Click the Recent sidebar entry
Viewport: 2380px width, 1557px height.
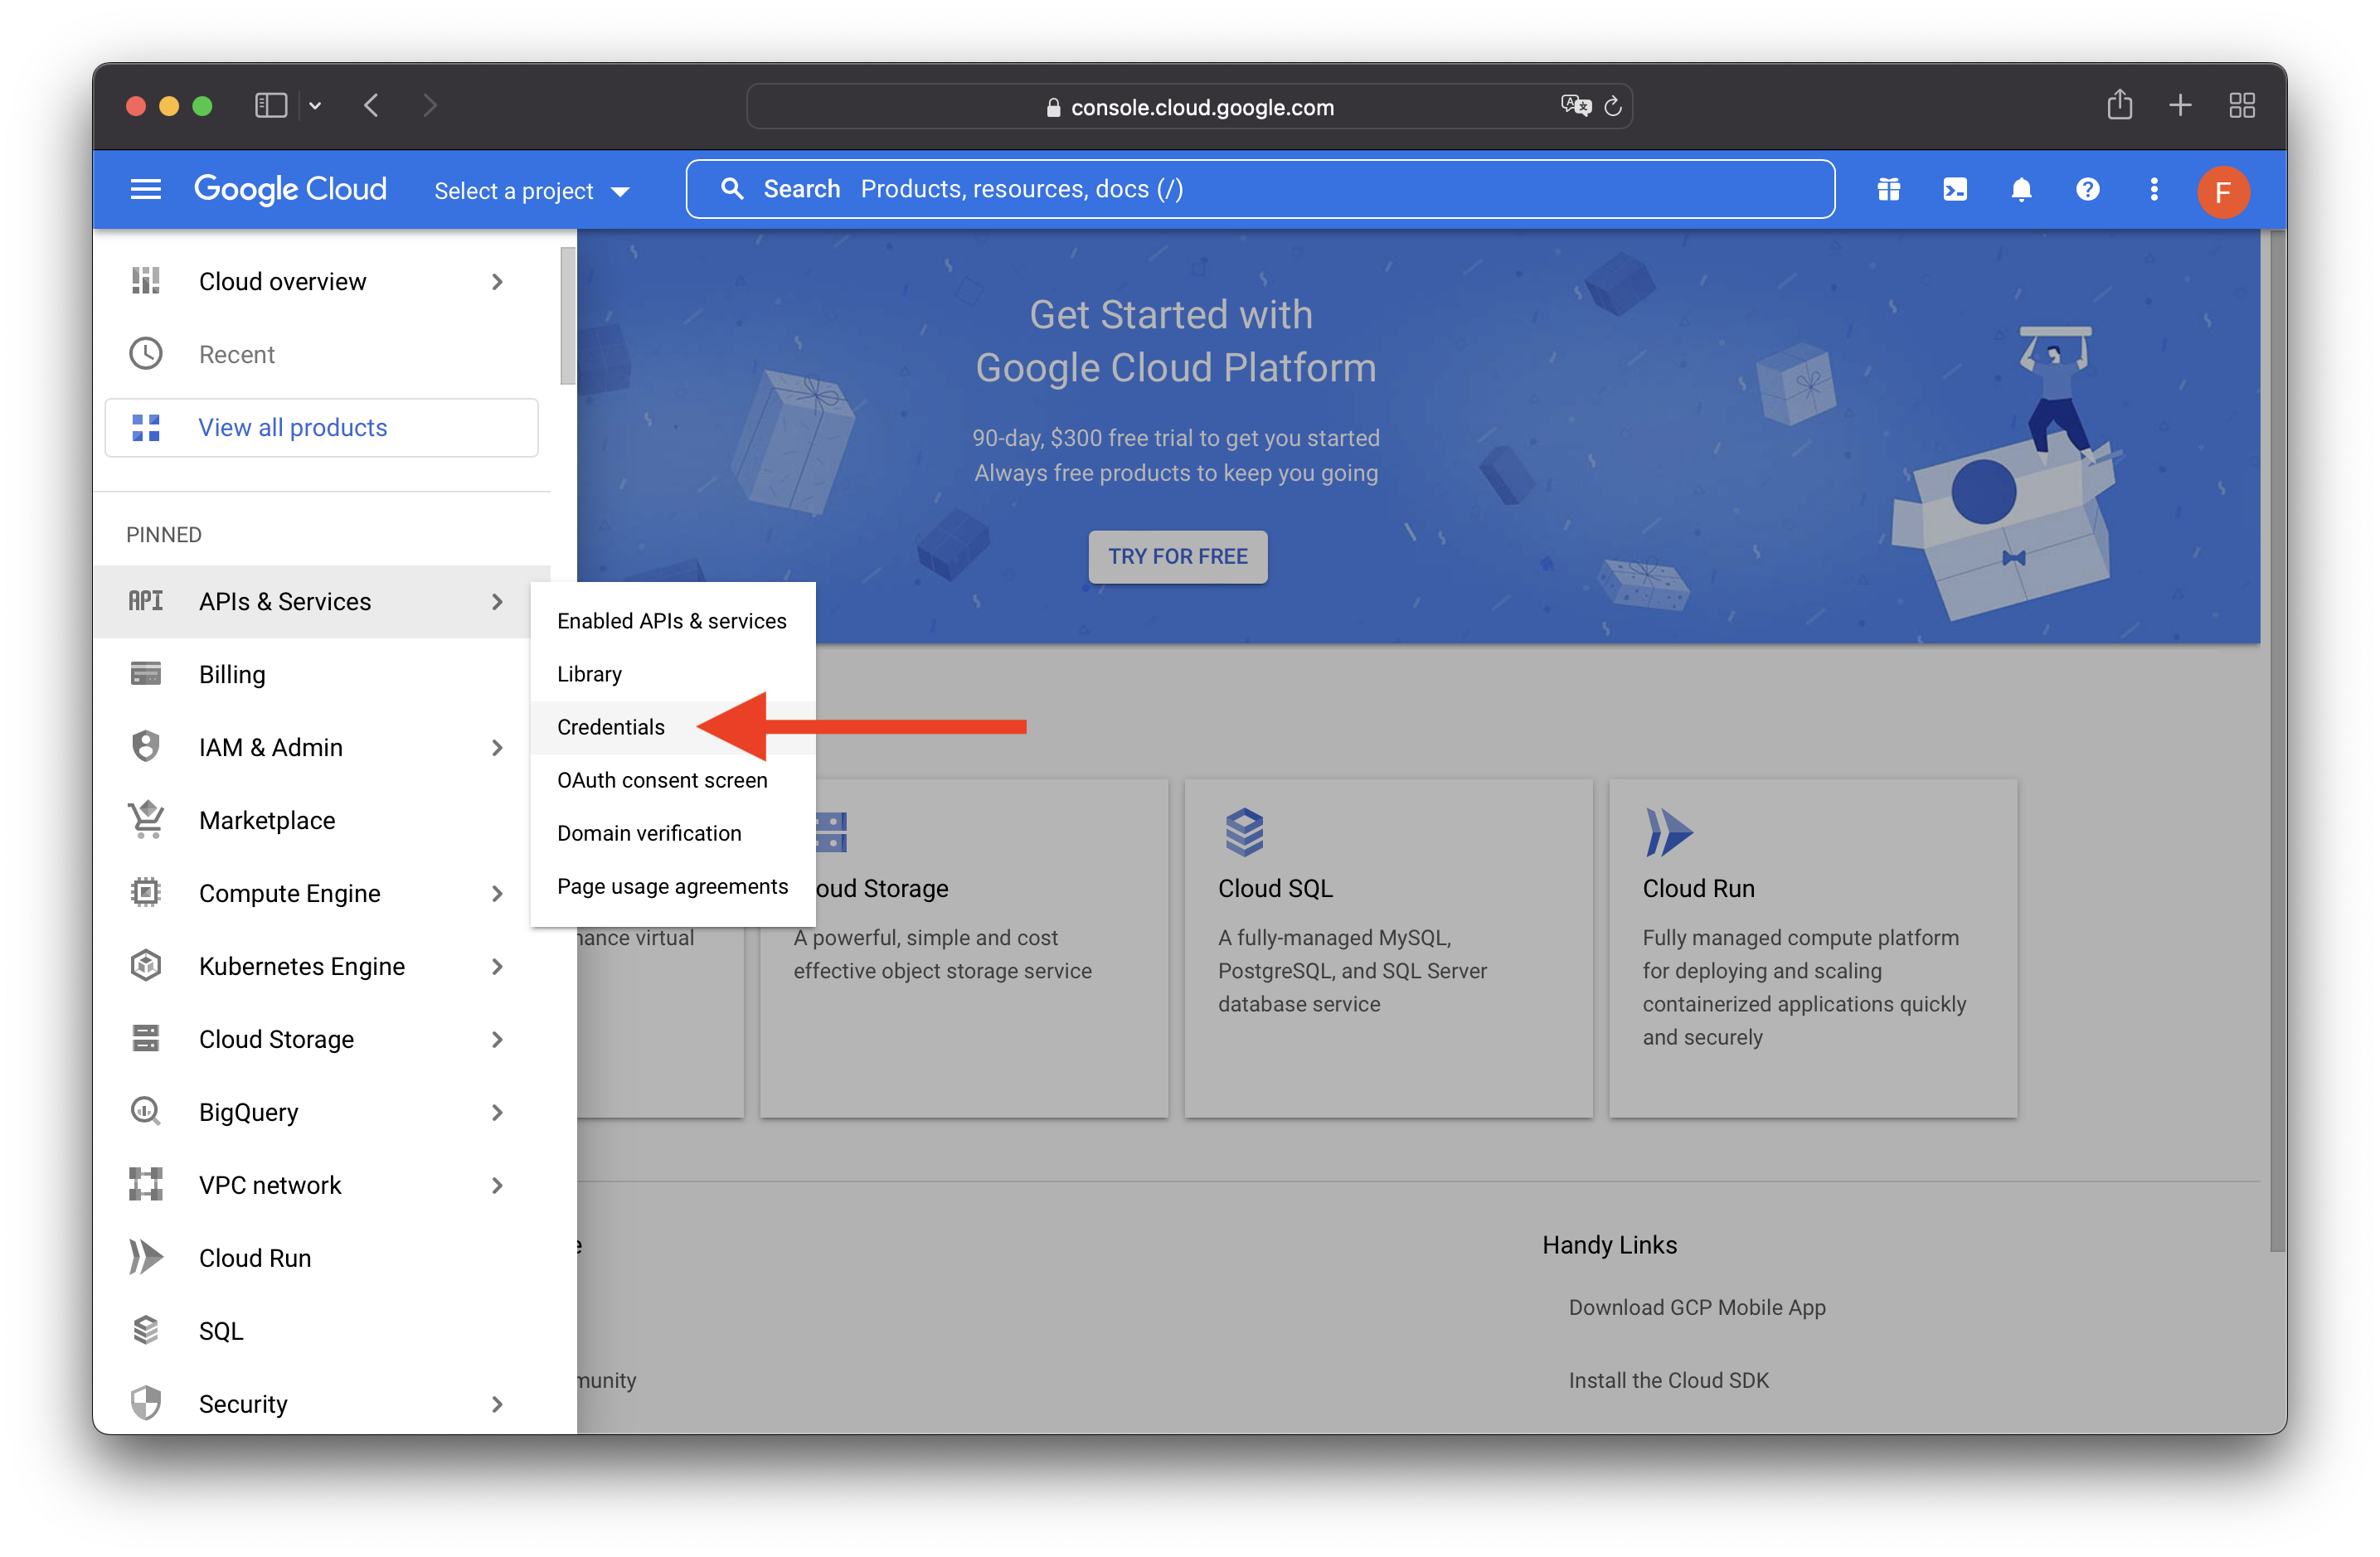tap(321, 354)
